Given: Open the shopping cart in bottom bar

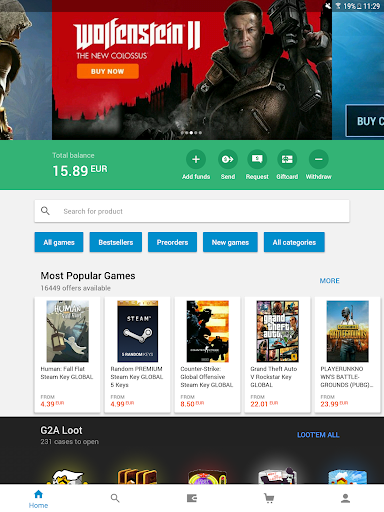Looking at the screenshot, I should [269, 498].
